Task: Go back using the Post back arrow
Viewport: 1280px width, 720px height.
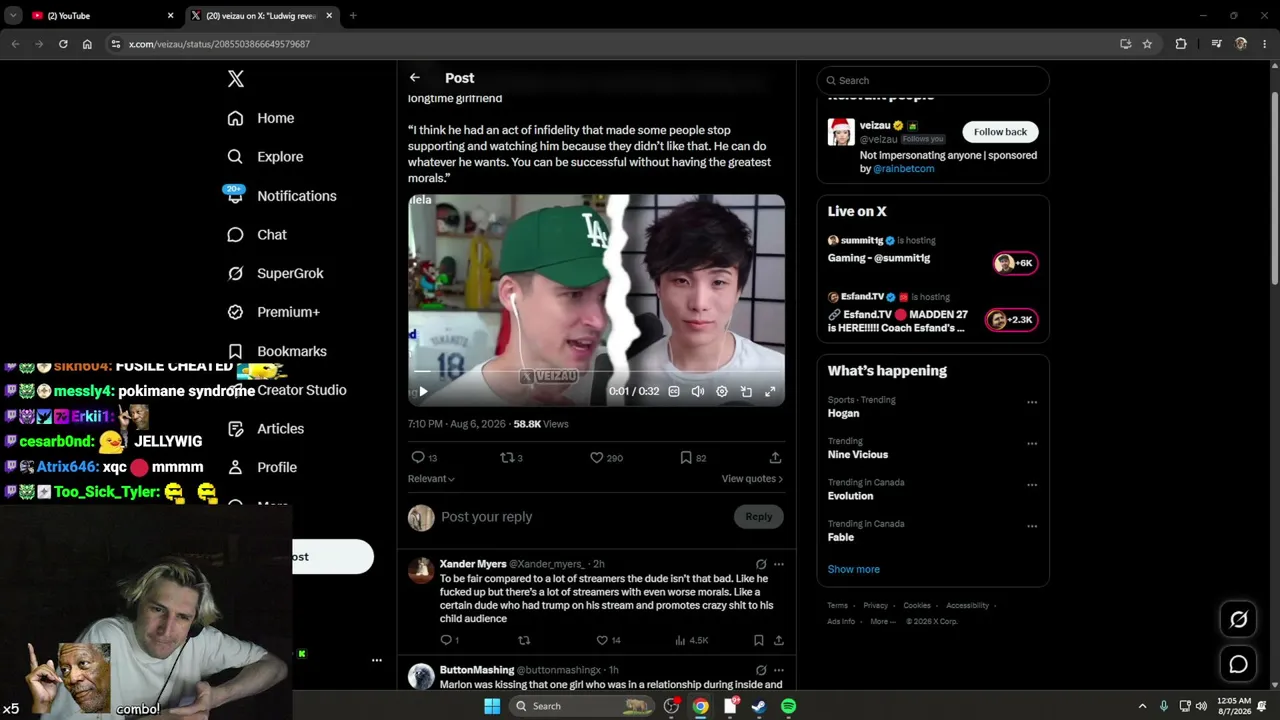Action: coord(415,78)
